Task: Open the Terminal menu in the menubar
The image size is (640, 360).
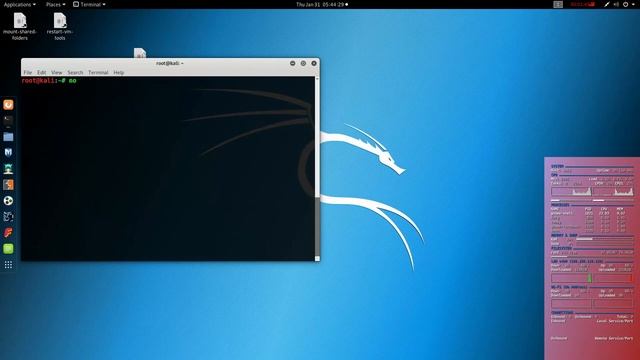Action: (98, 72)
